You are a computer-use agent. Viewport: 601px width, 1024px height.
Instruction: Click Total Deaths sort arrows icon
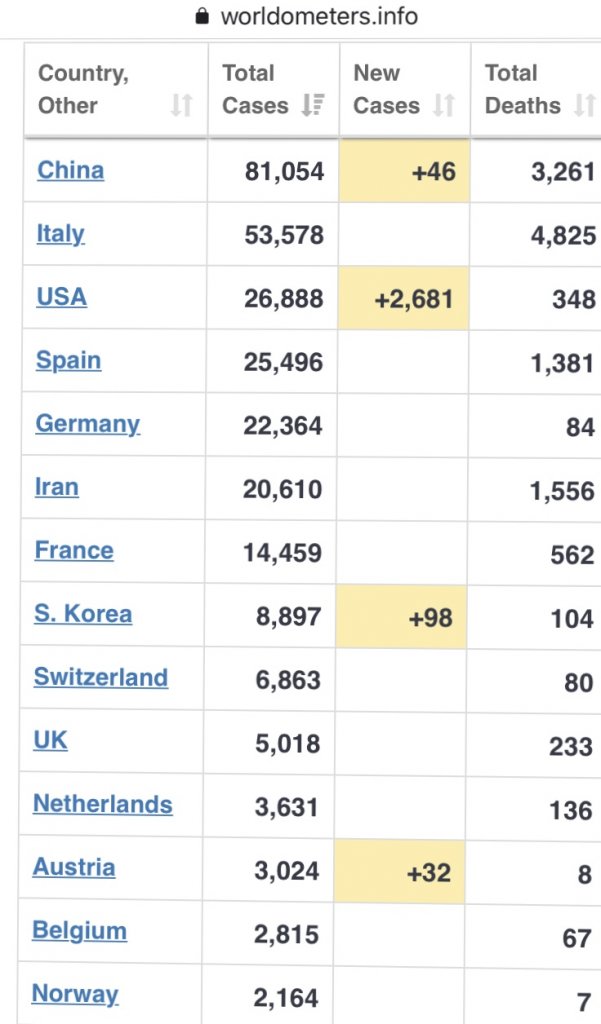(x=585, y=105)
